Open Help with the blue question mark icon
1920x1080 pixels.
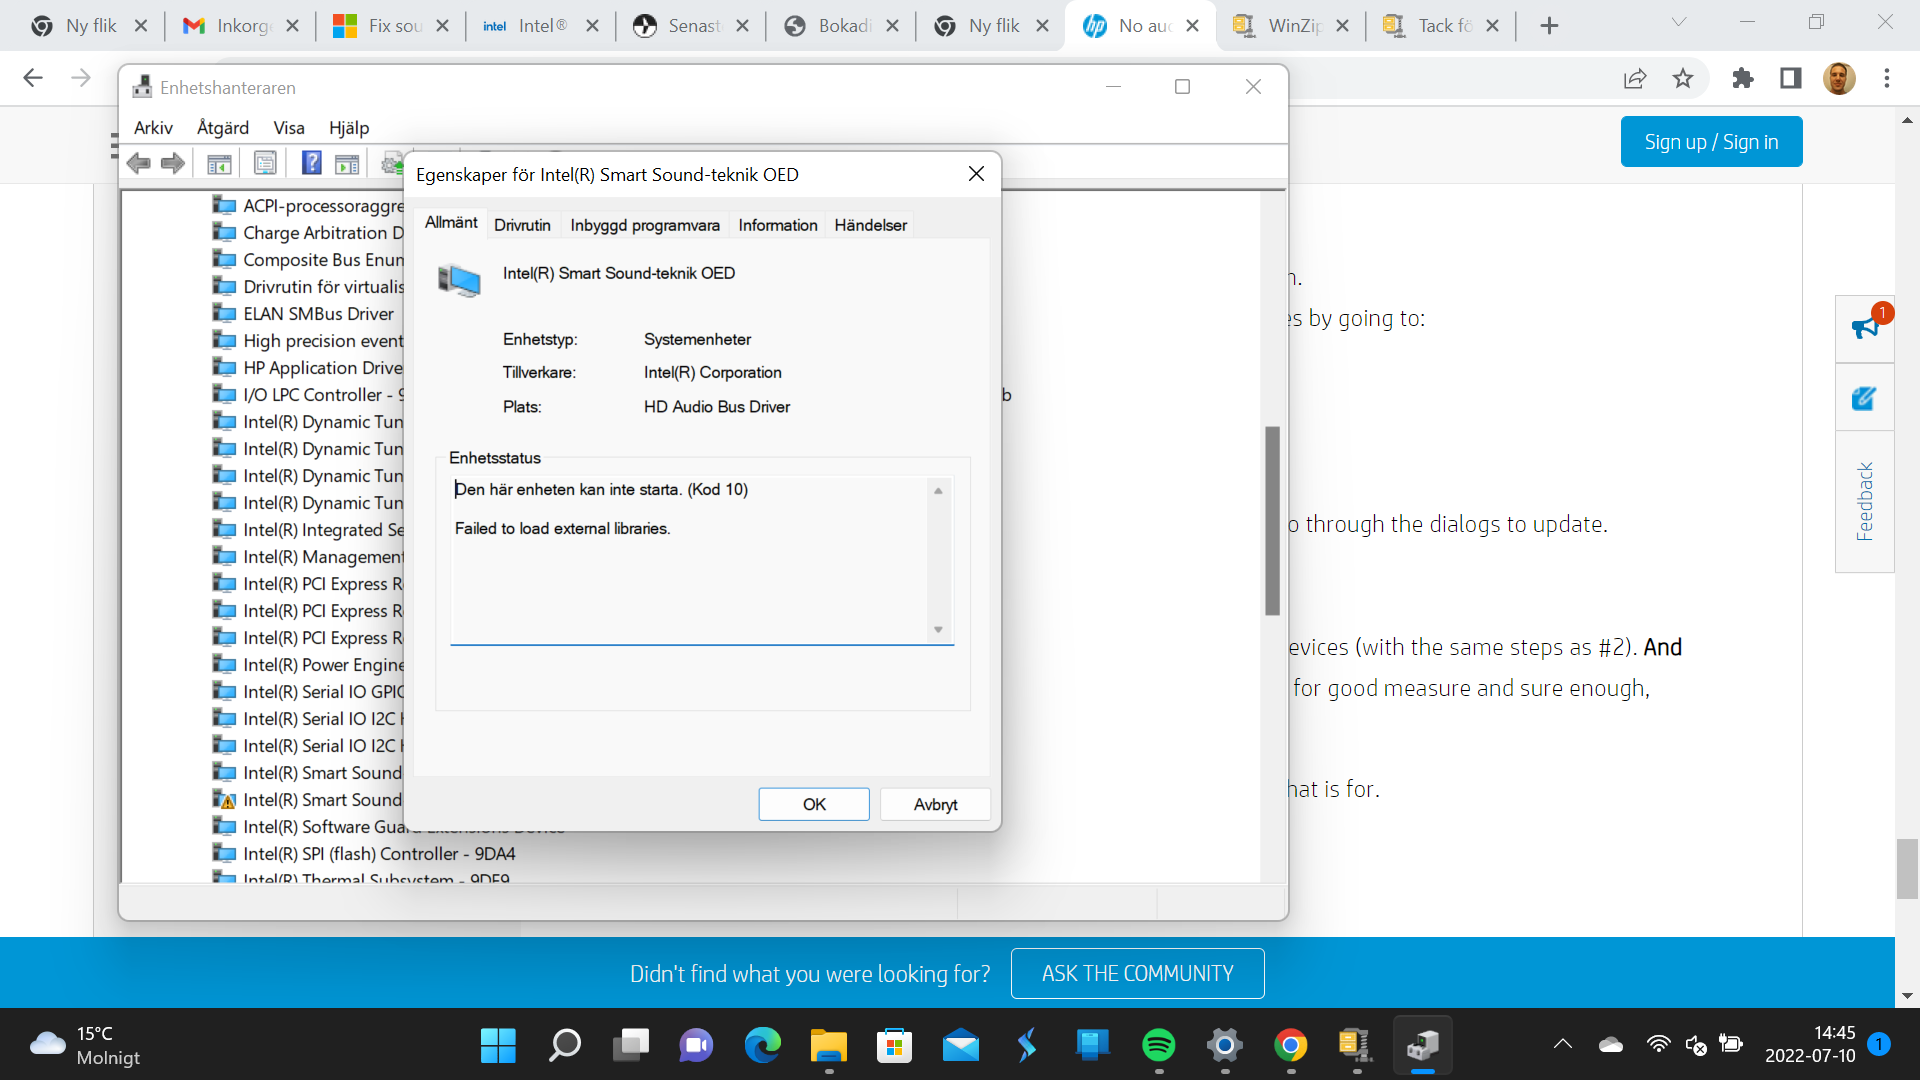click(312, 163)
